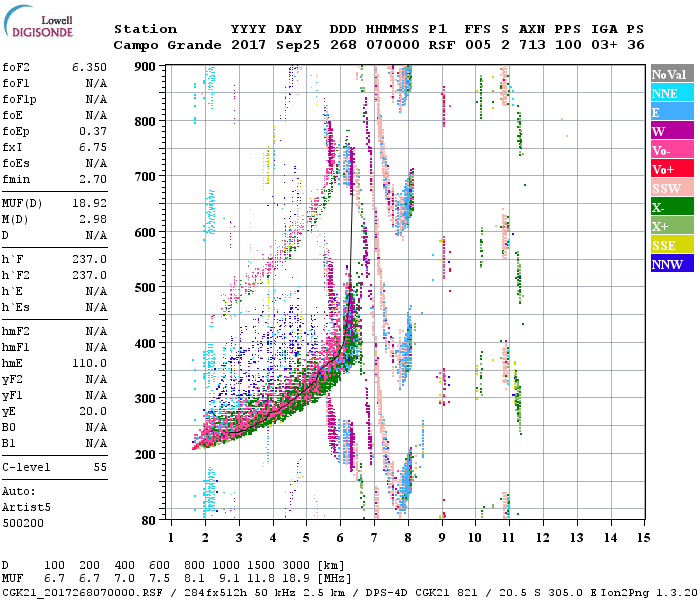Image resolution: width=700 pixels, height=600 pixels.
Task: Click the AXN value 713
Action: tap(532, 45)
